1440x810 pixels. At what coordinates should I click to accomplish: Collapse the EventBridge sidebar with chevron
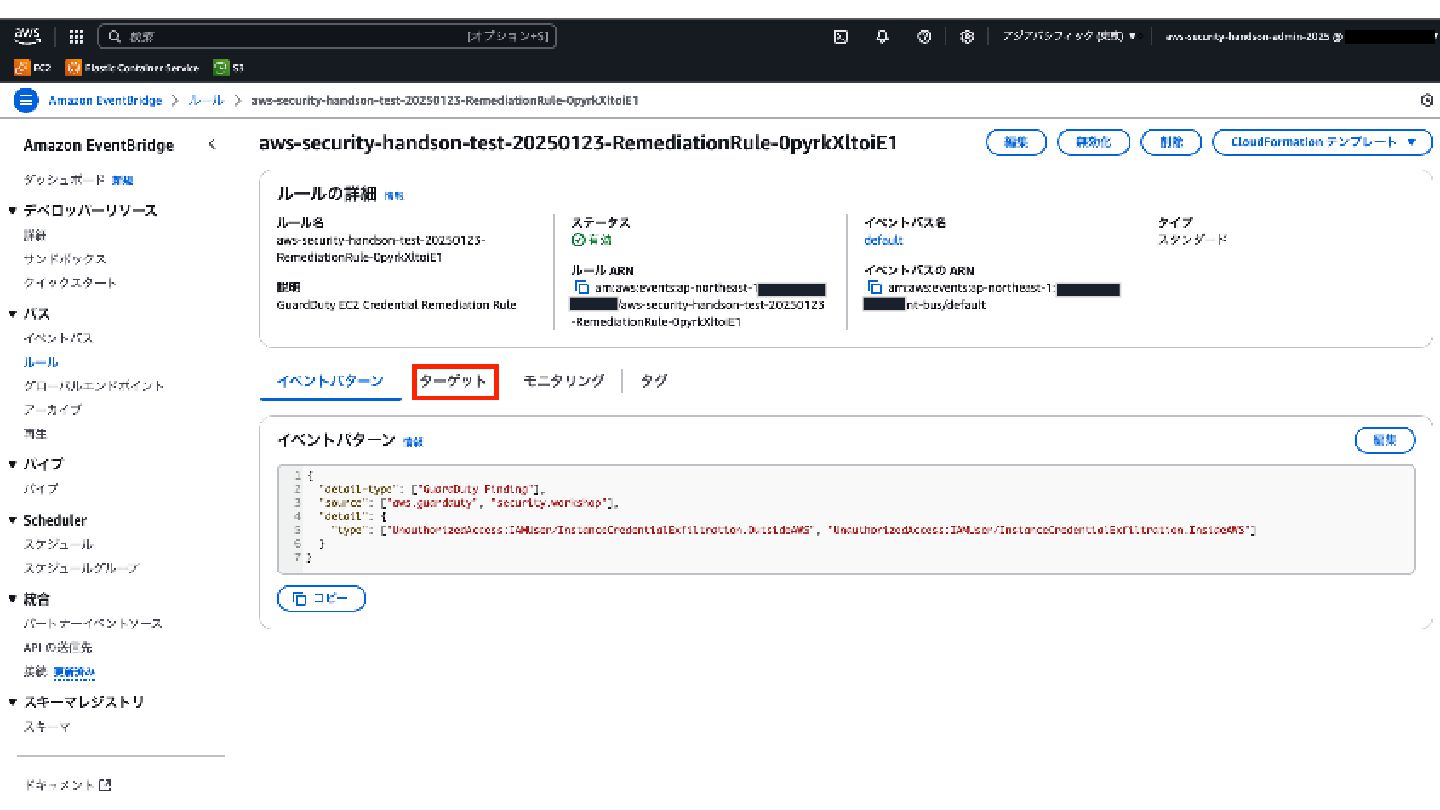pos(212,145)
